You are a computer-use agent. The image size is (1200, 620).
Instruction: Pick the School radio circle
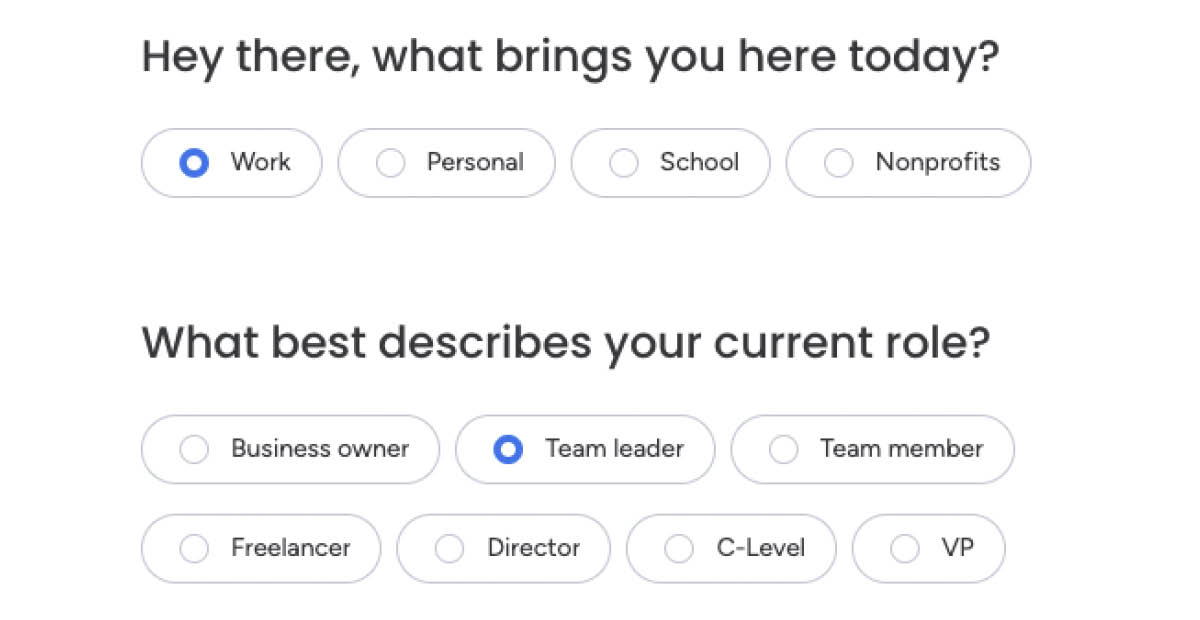[x=624, y=163]
